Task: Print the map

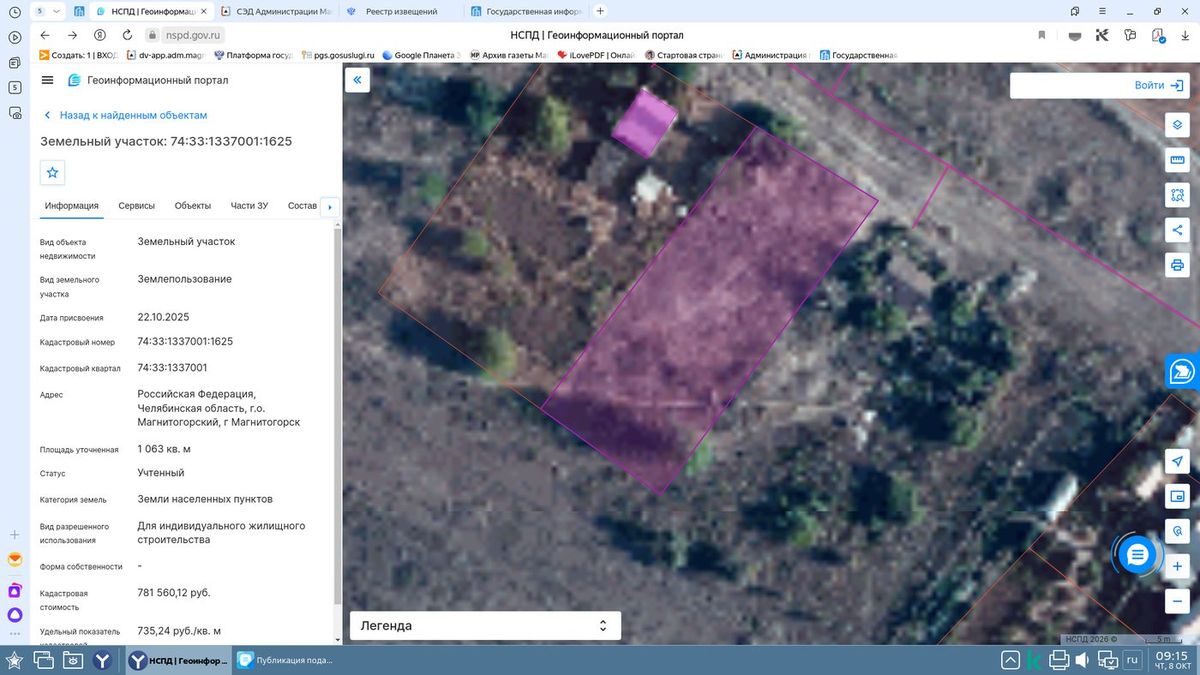Action: (x=1177, y=265)
